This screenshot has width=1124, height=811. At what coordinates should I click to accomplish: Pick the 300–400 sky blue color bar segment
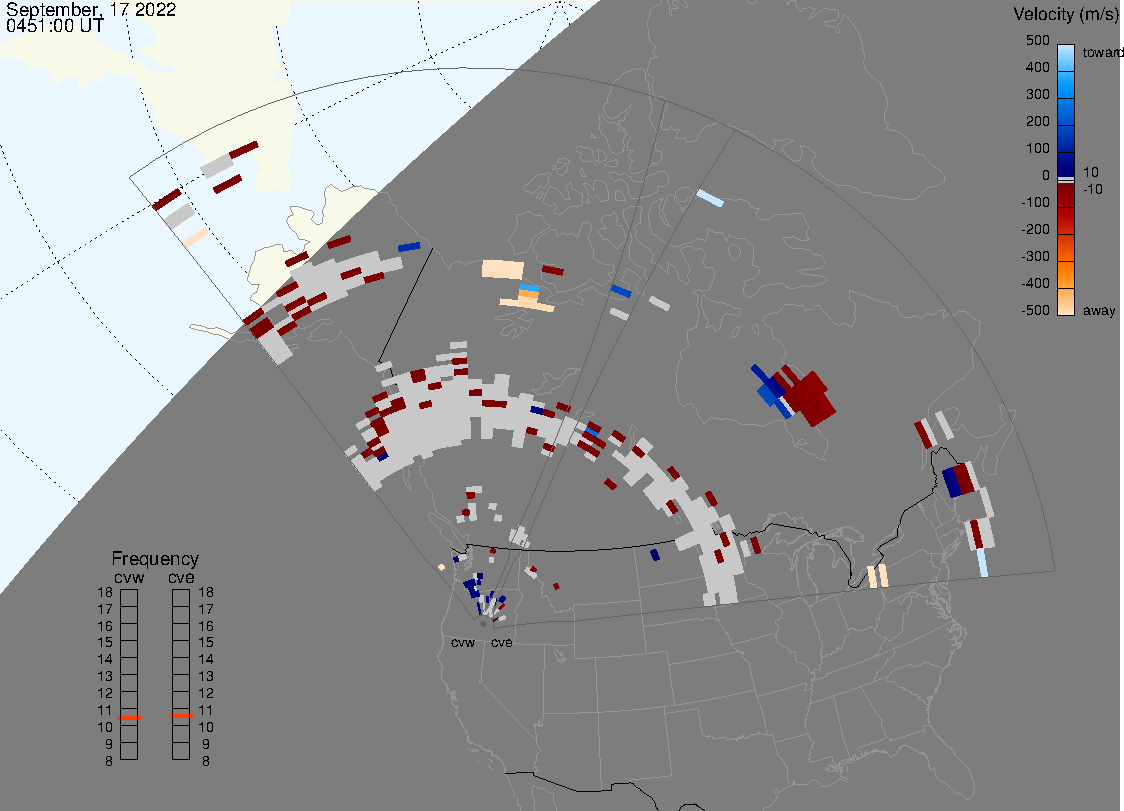(x=1066, y=85)
